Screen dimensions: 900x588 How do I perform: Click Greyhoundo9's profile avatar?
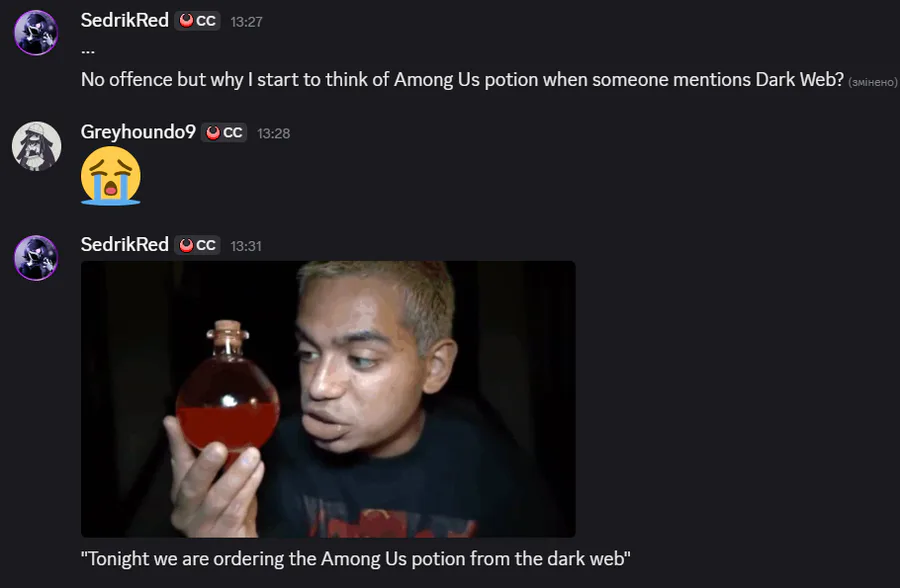click(x=36, y=146)
